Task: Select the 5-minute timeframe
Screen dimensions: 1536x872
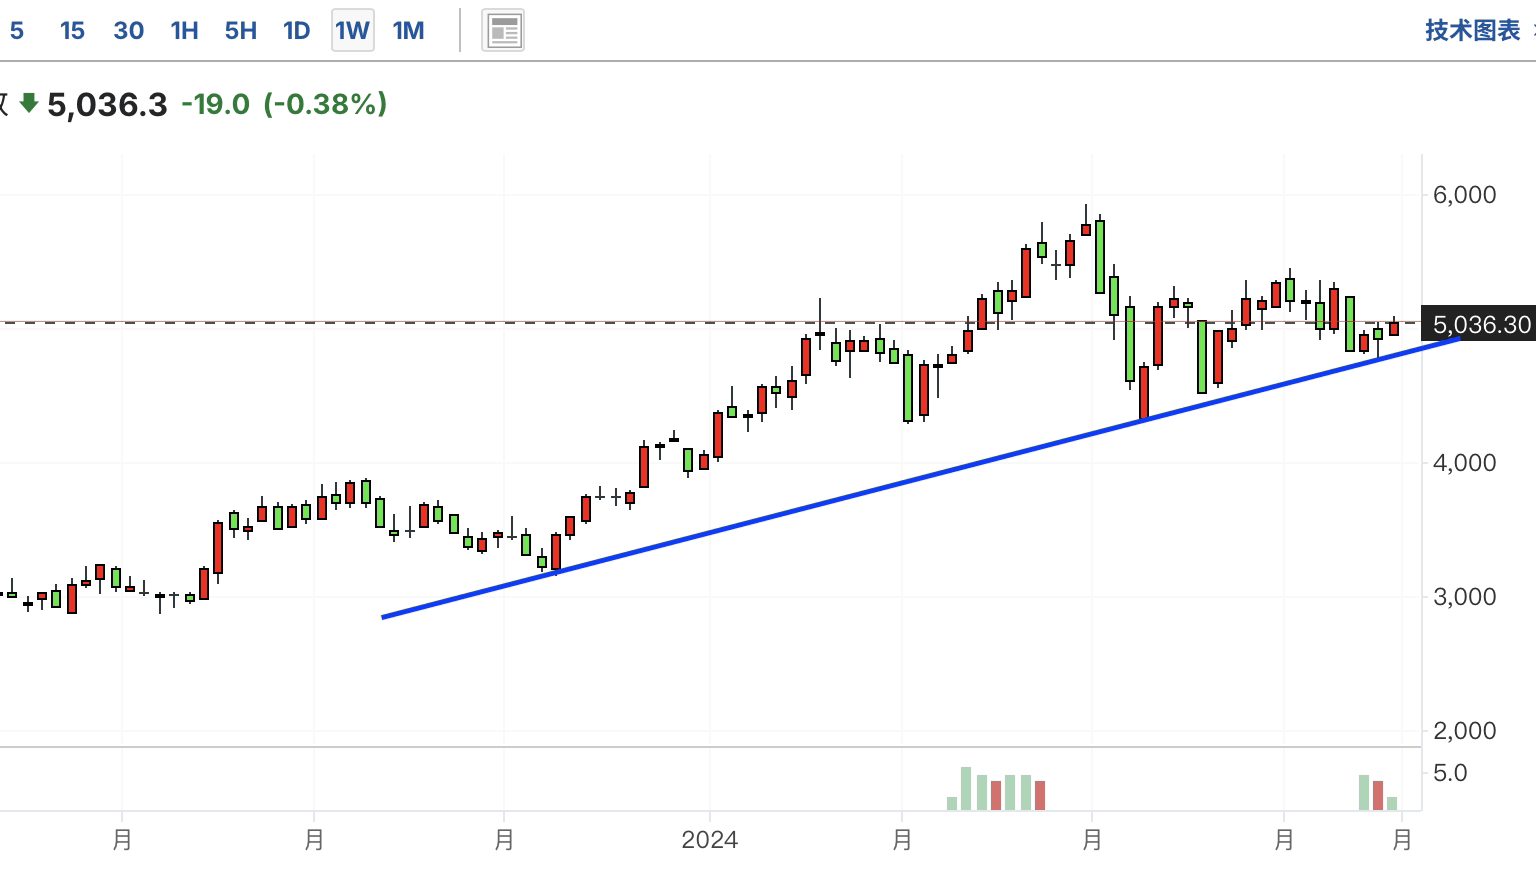Action: click(x=17, y=31)
